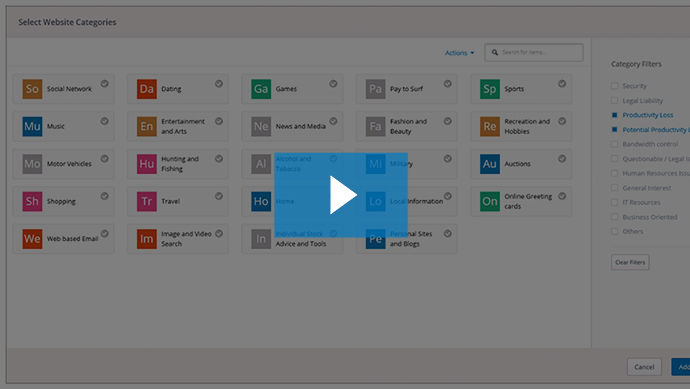Tick the Bandwidth control filter checkbox
Viewport: 690px width, 389px height.
(x=614, y=144)
